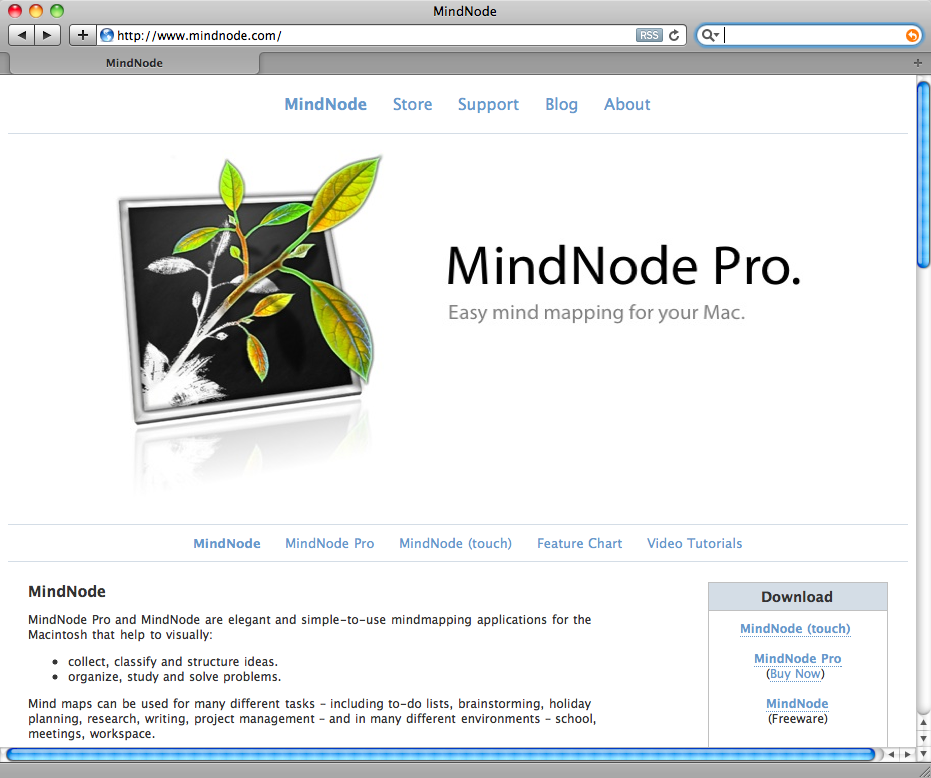Open the Support navigation link
The image size is (931, 778).
coord(488,105)
